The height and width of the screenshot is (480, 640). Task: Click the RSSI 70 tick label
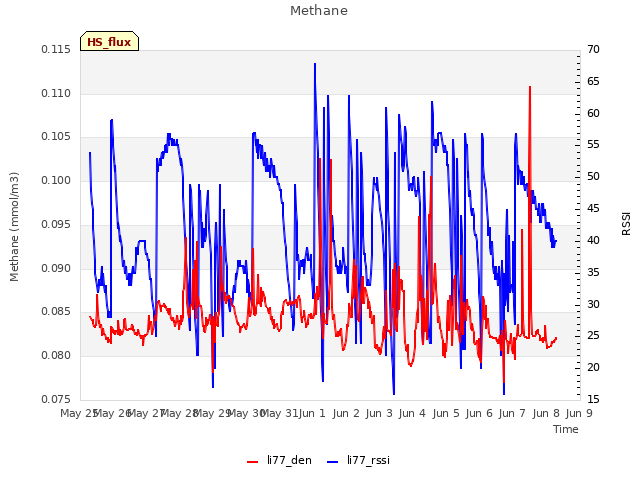click(x=593, y=50)
